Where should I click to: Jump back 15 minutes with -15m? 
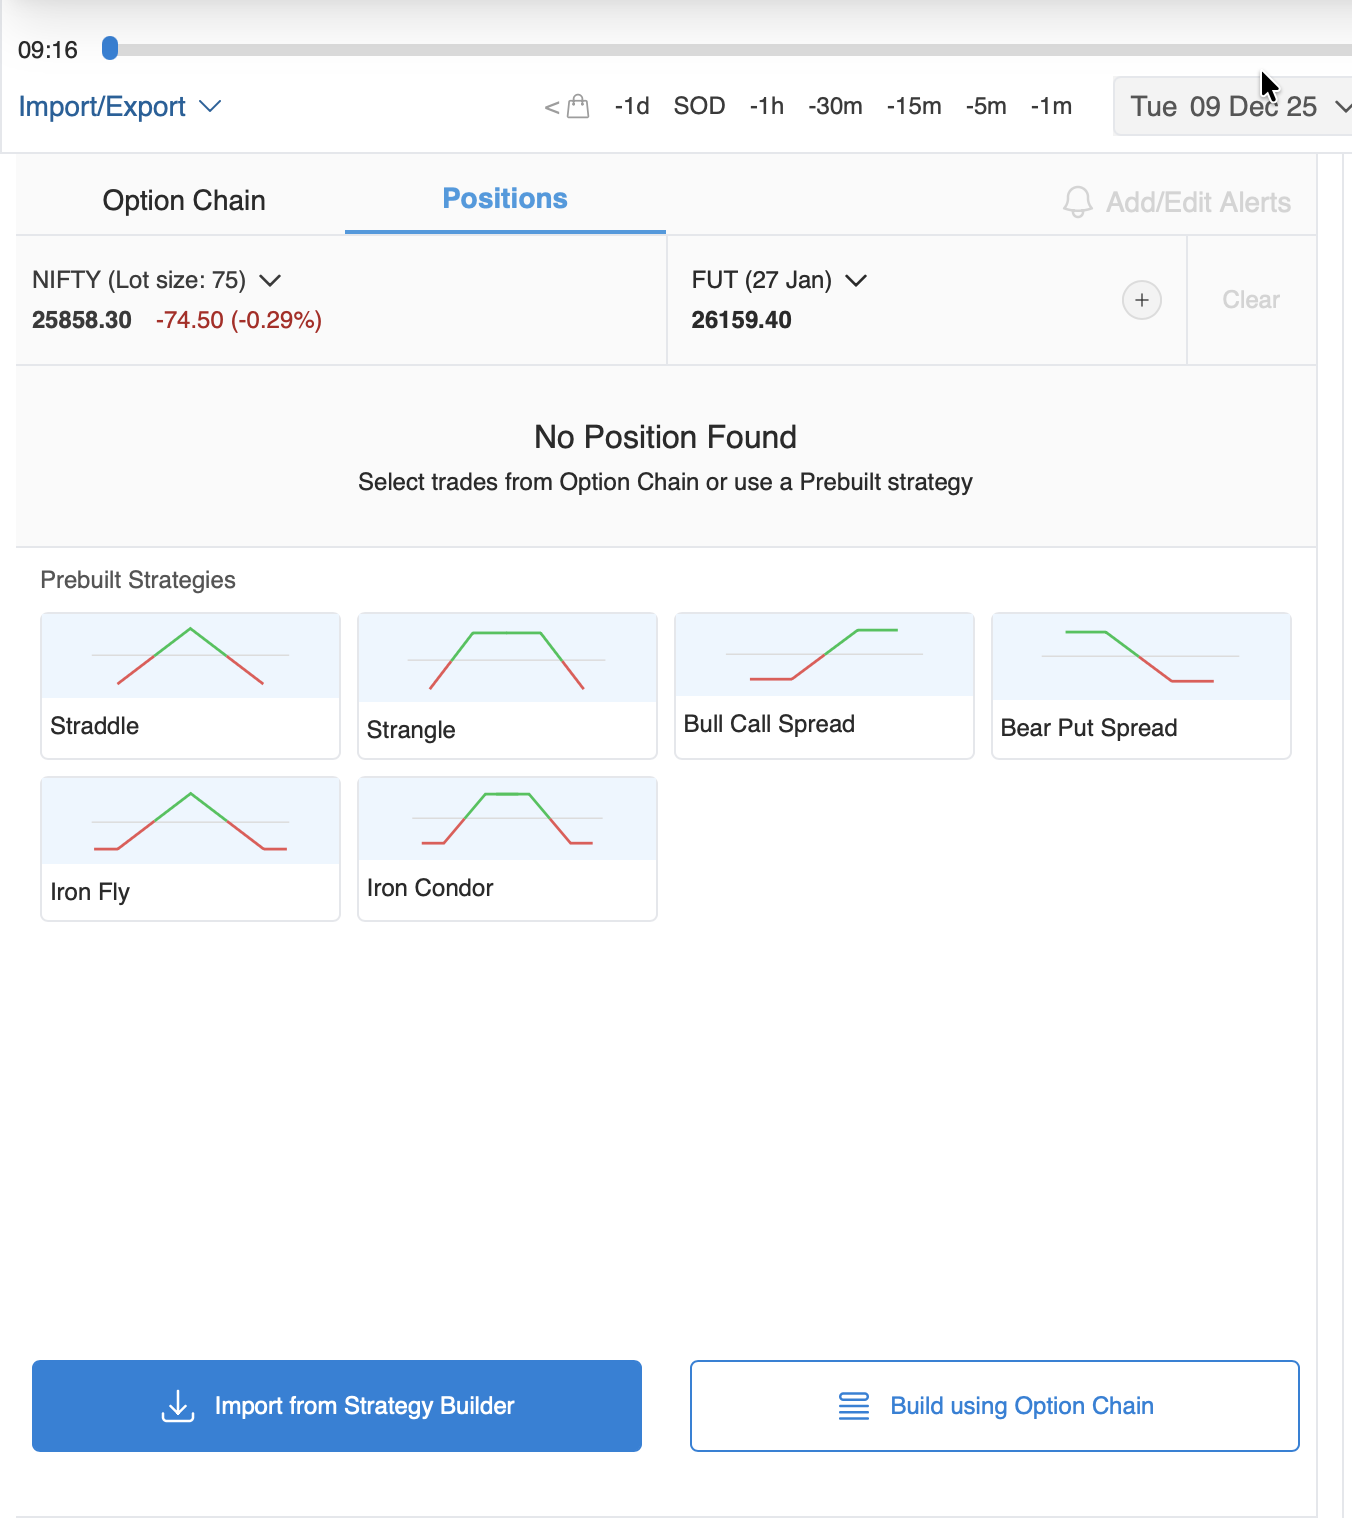click(914, 106)
